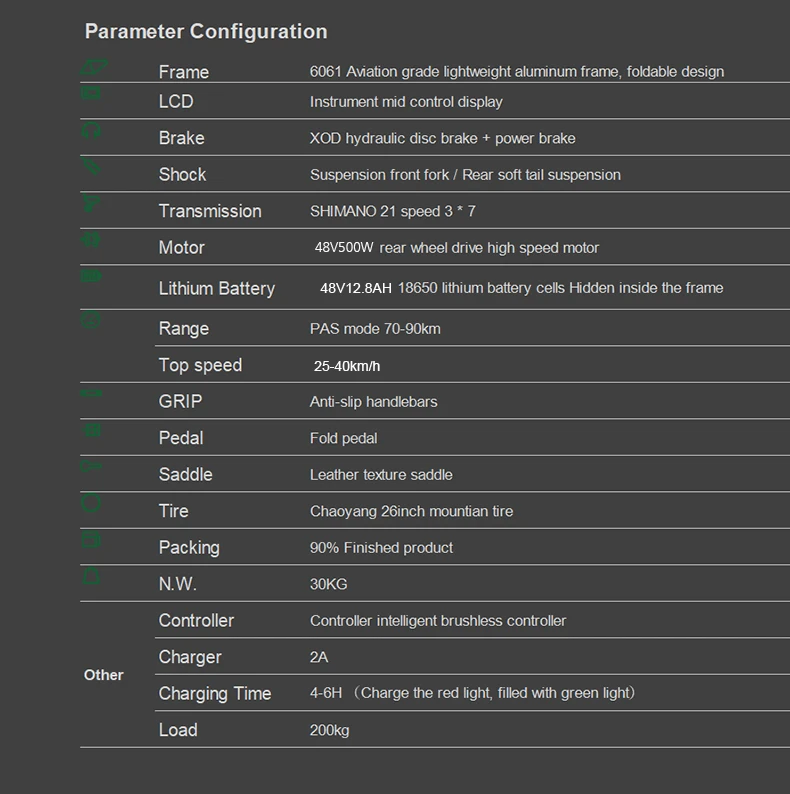Click the Controller row label

click(196, 621)
